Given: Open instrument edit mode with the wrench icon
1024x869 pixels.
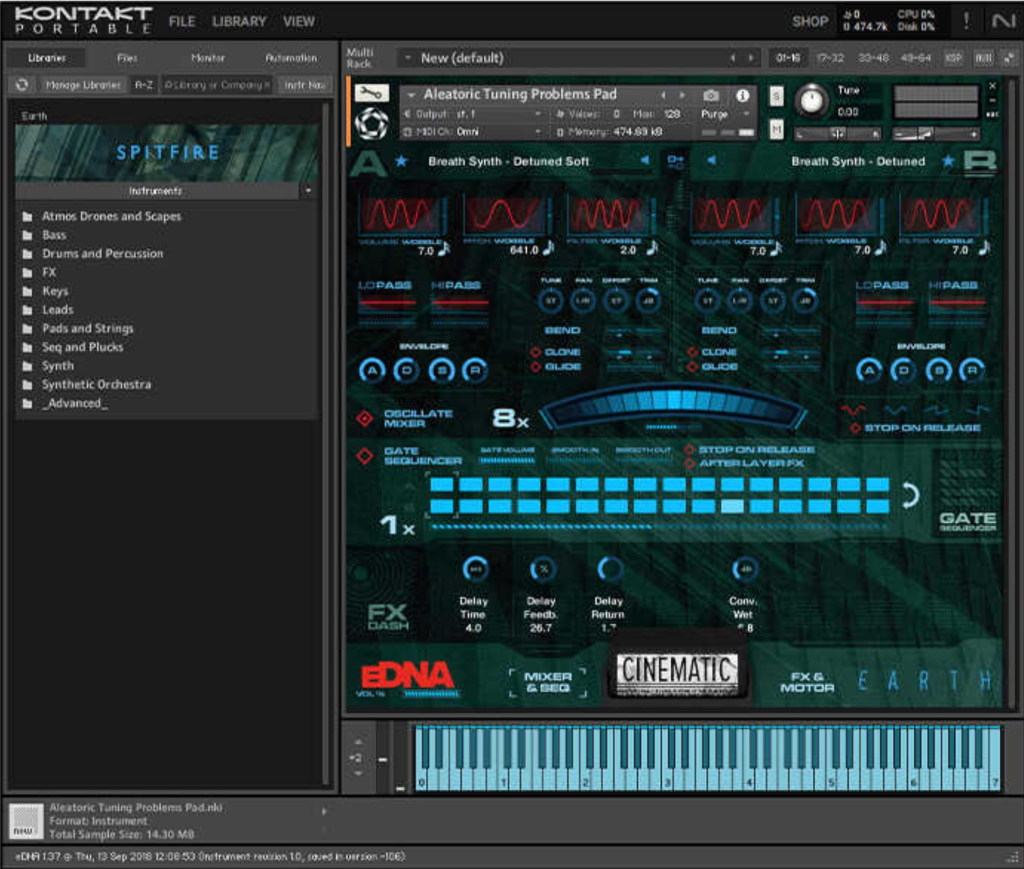Looking at the screenshot, I should 371,94.
